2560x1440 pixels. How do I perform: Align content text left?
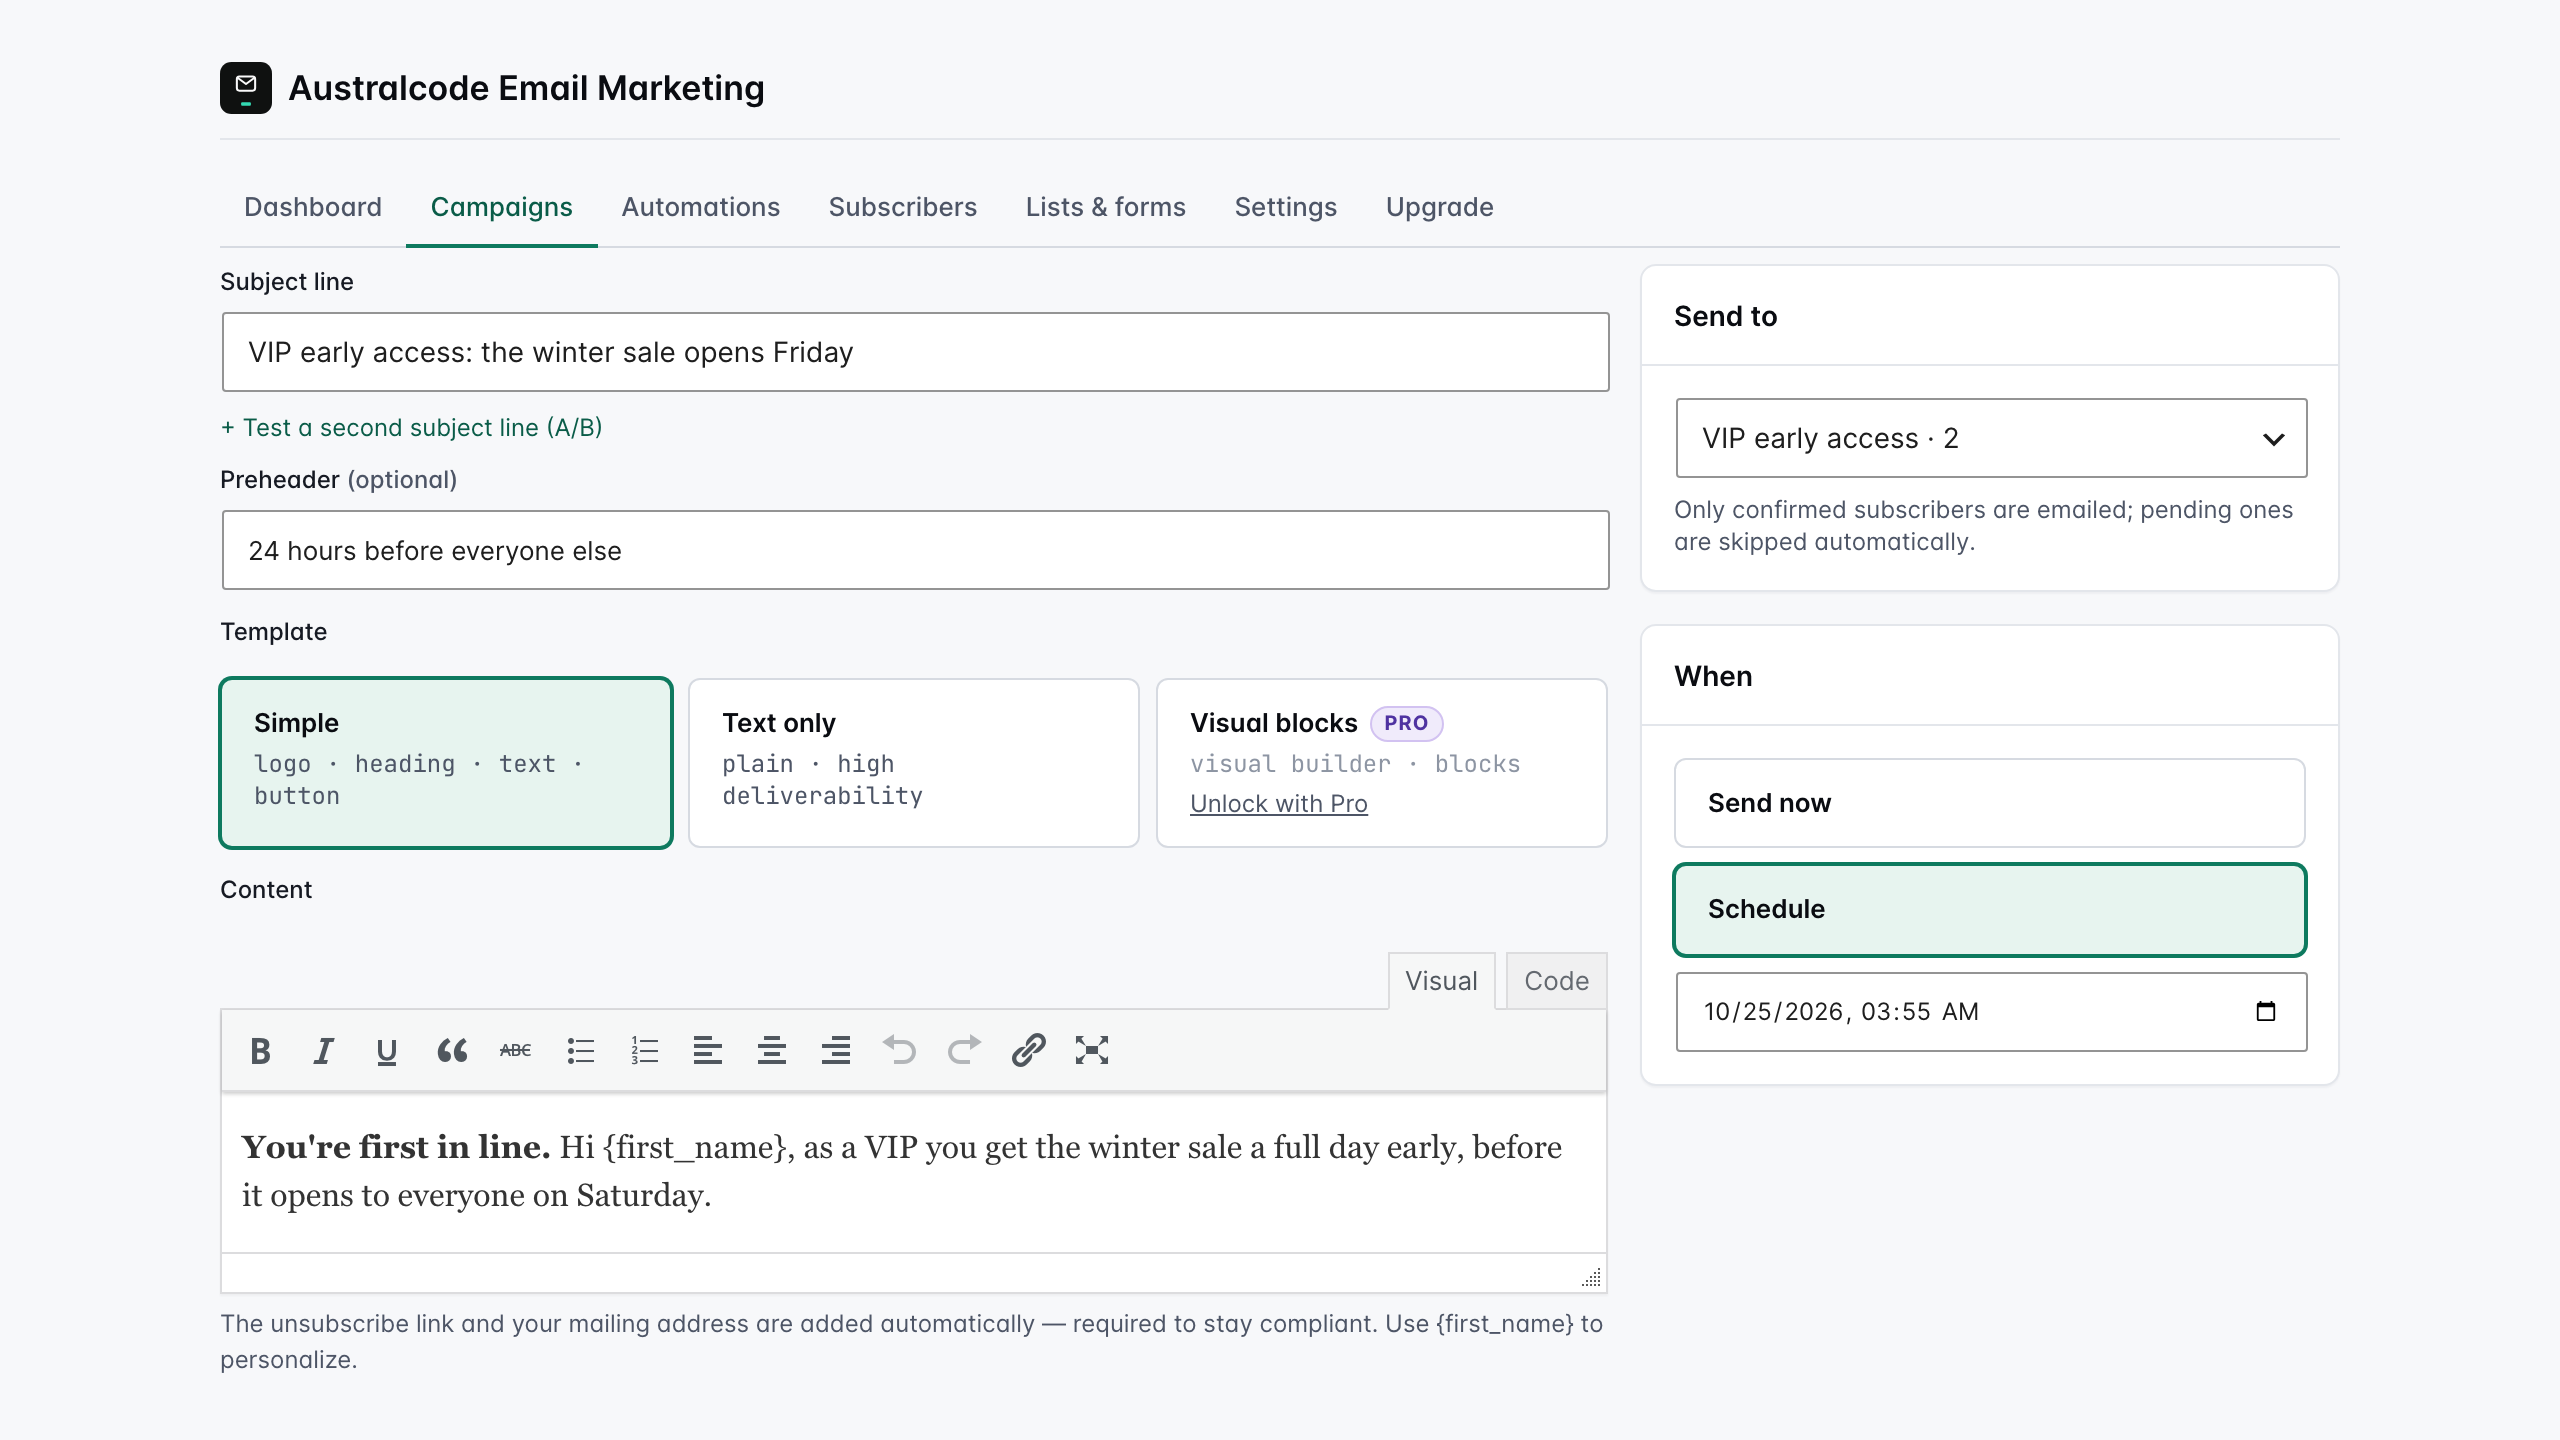[x=708, y=1050]
